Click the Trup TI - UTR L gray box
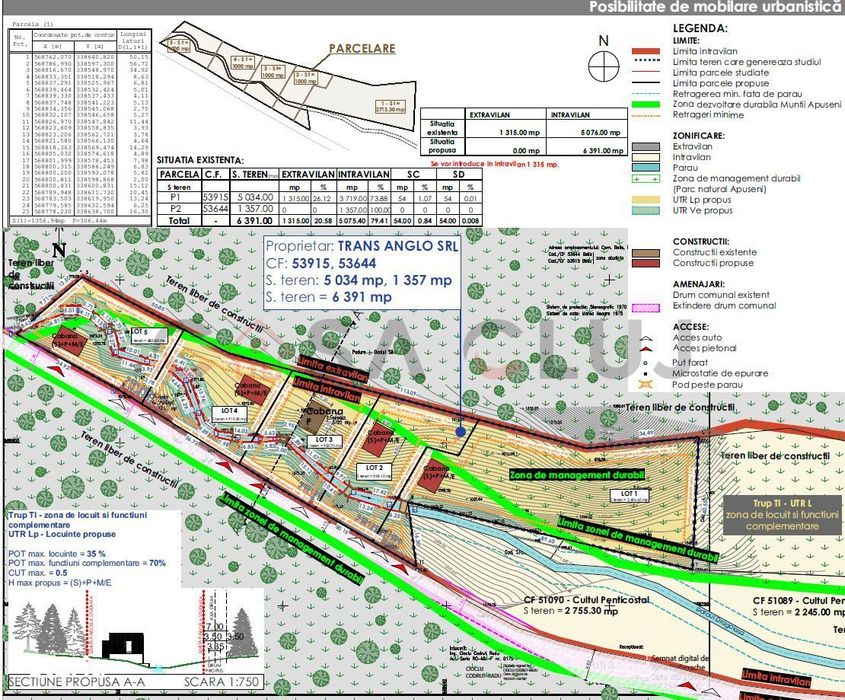Image resolution: width=845 pixels, height=700 pixels. 782,515
